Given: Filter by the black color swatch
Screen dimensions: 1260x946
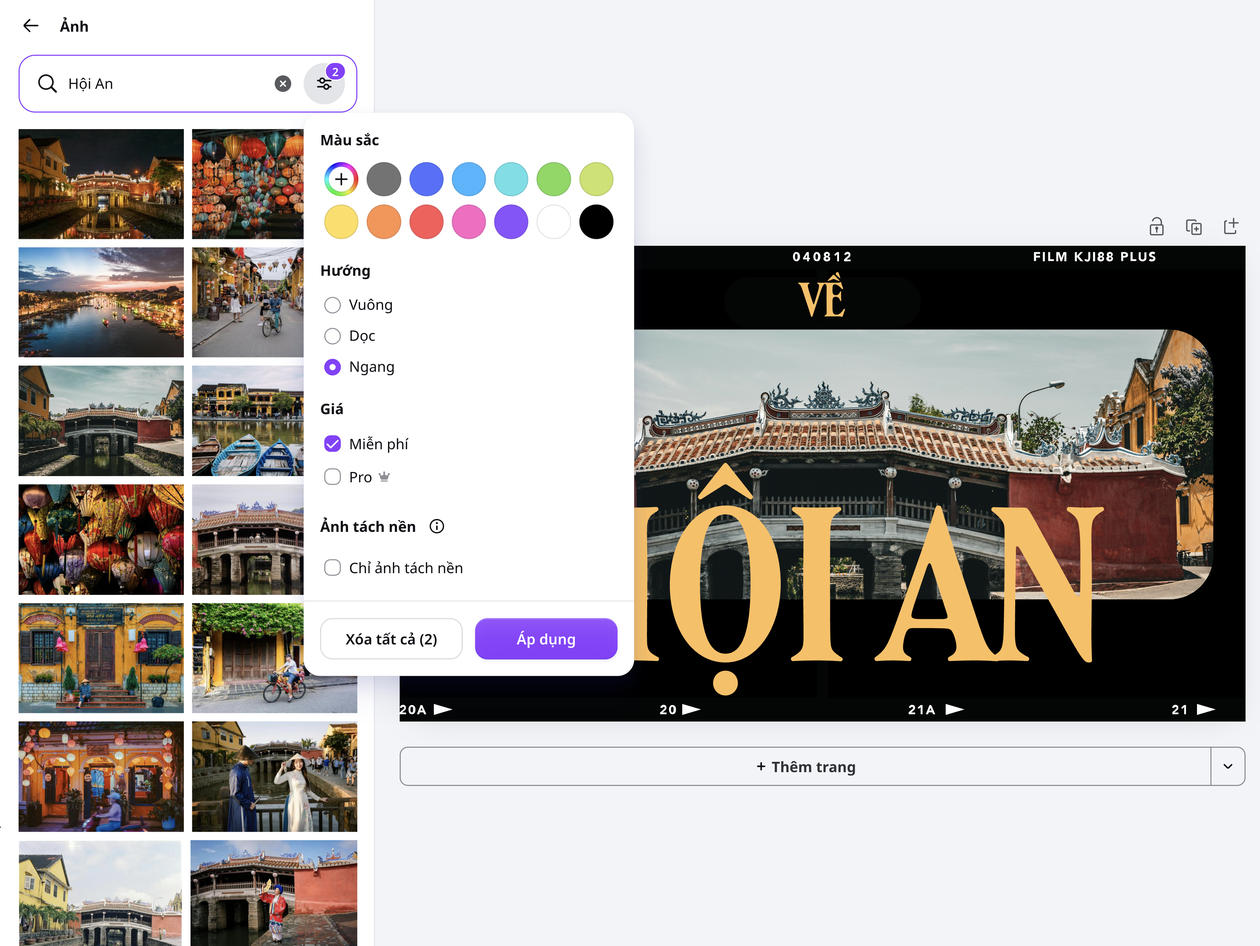Looking at the screenshot, I should click(x=596, y=222).
